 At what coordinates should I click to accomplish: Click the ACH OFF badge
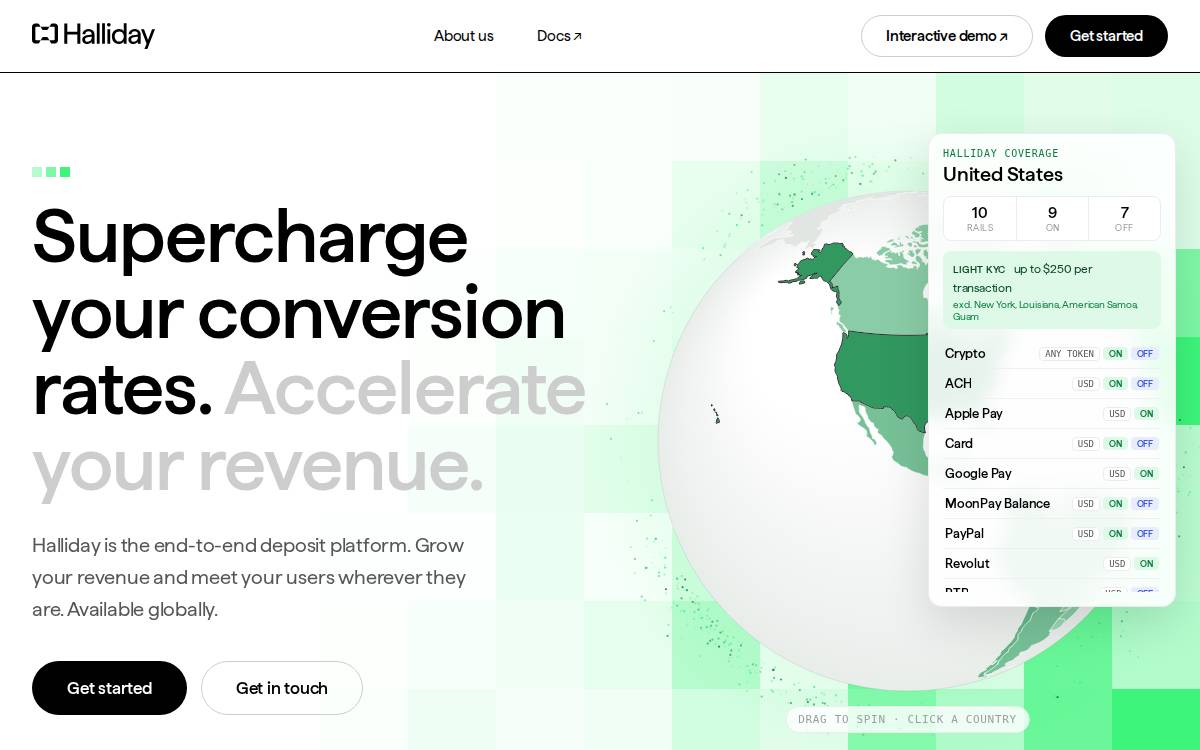coord(1145,384)
